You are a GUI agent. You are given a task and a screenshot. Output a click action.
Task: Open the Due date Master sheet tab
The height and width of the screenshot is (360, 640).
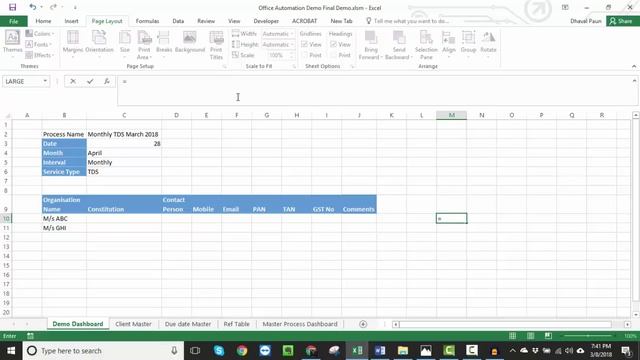pos(188,324)
